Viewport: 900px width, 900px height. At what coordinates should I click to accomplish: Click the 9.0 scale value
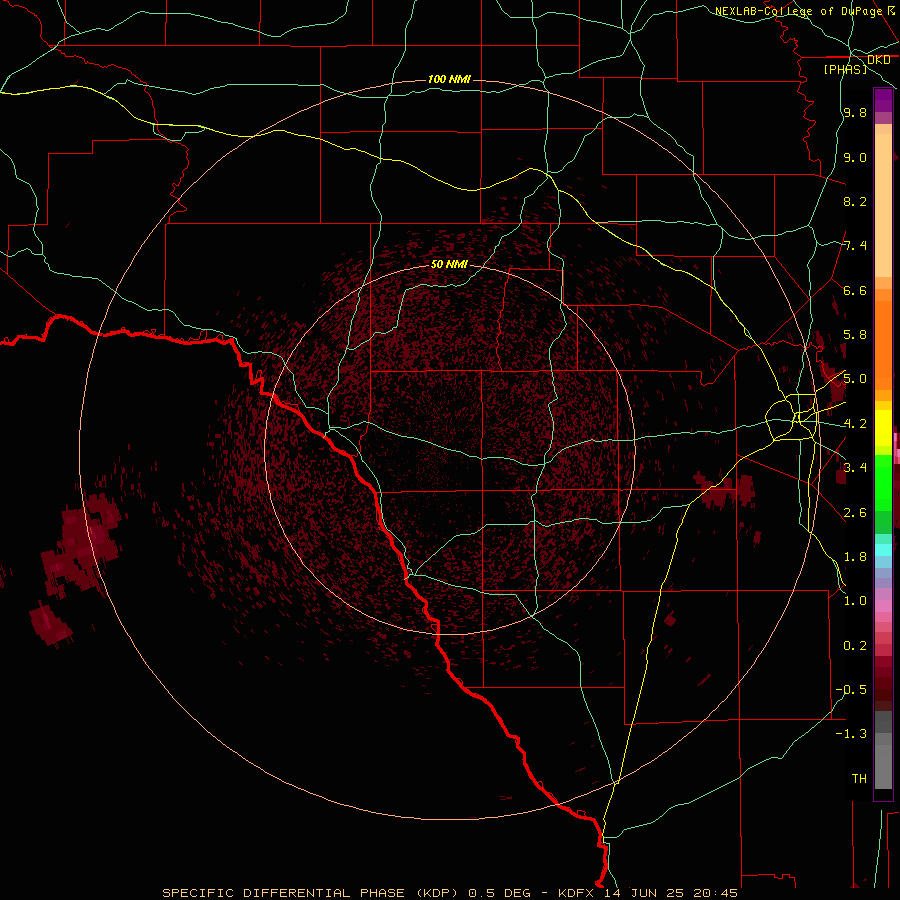(x=855, y=157)
